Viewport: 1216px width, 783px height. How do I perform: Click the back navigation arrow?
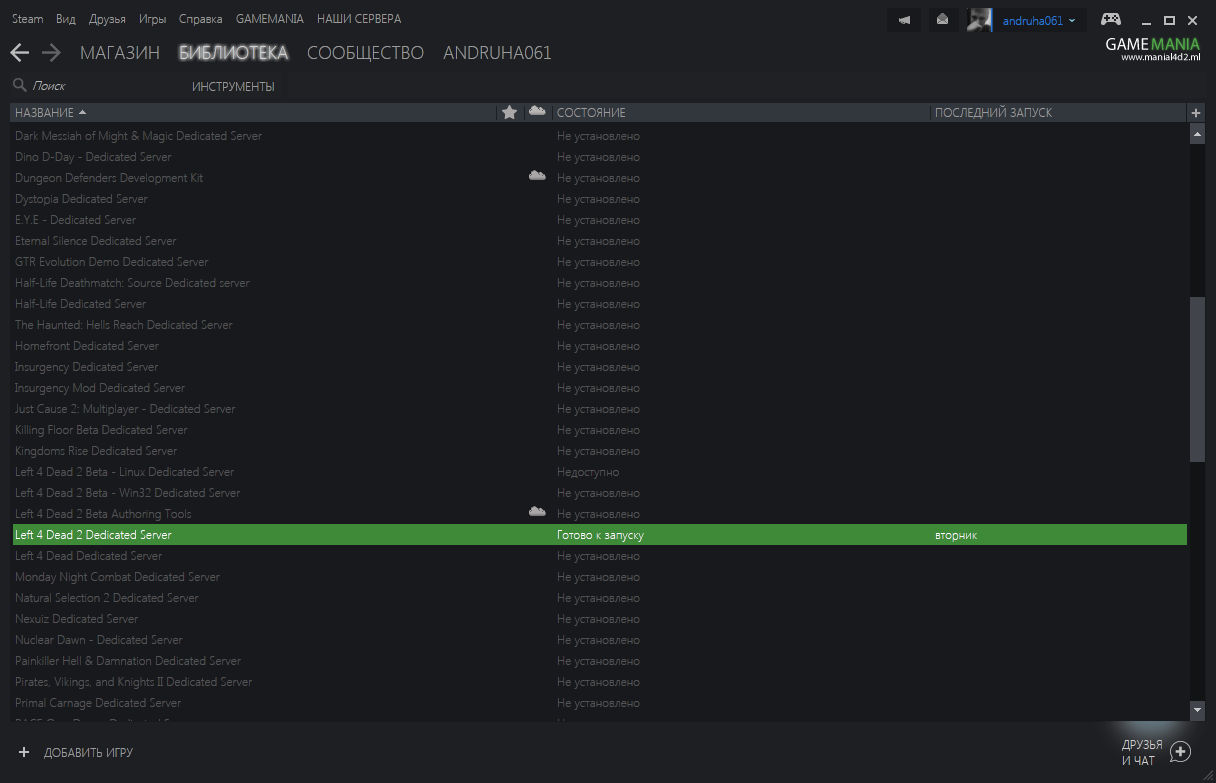(x=19, y=53)
